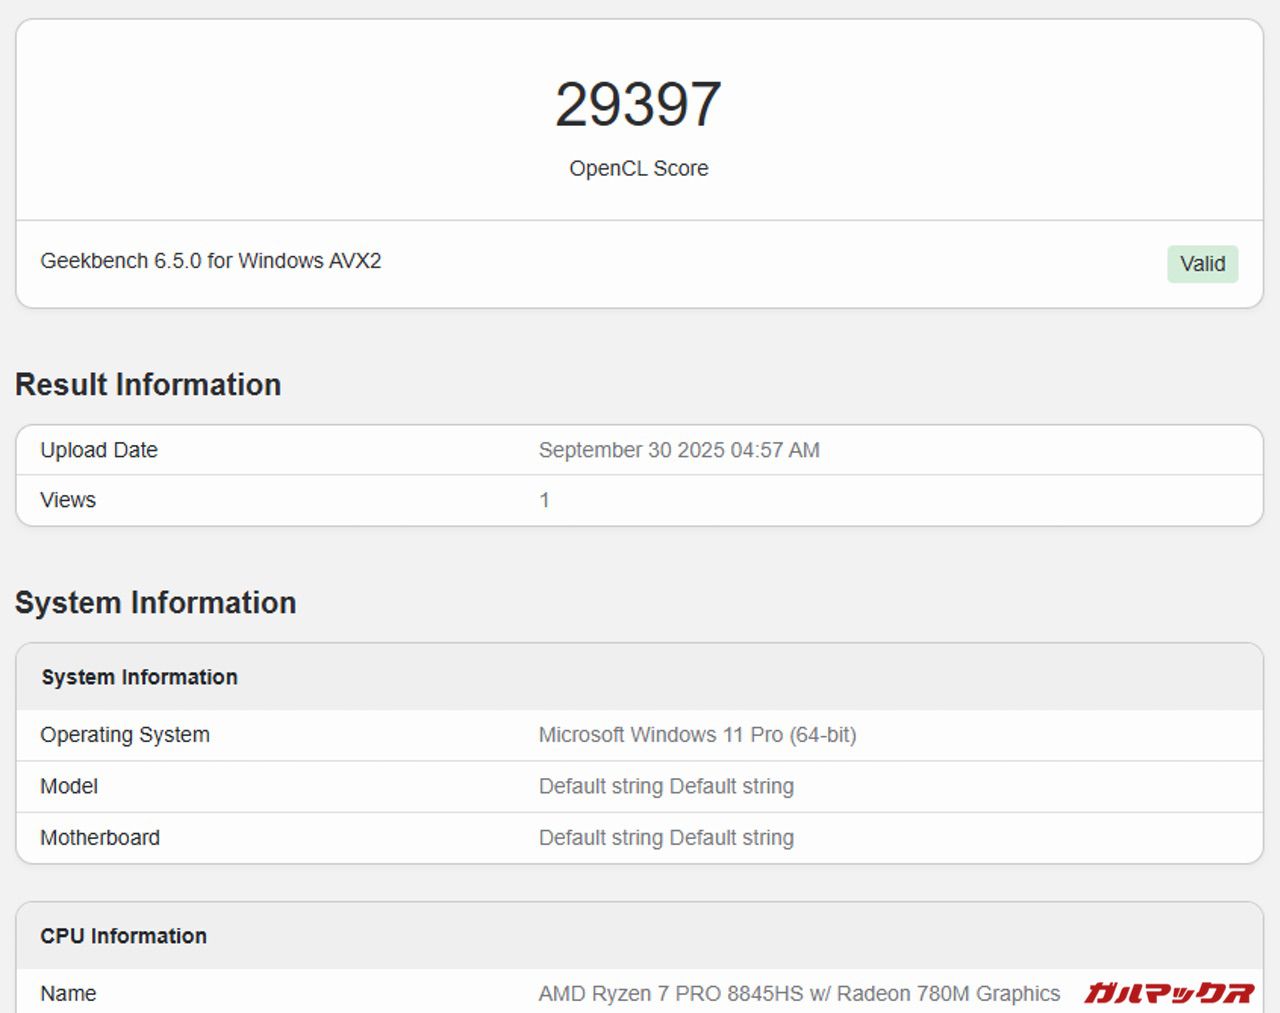
Task: Click the Motherboard row label
Action: (x=100, y=838)
